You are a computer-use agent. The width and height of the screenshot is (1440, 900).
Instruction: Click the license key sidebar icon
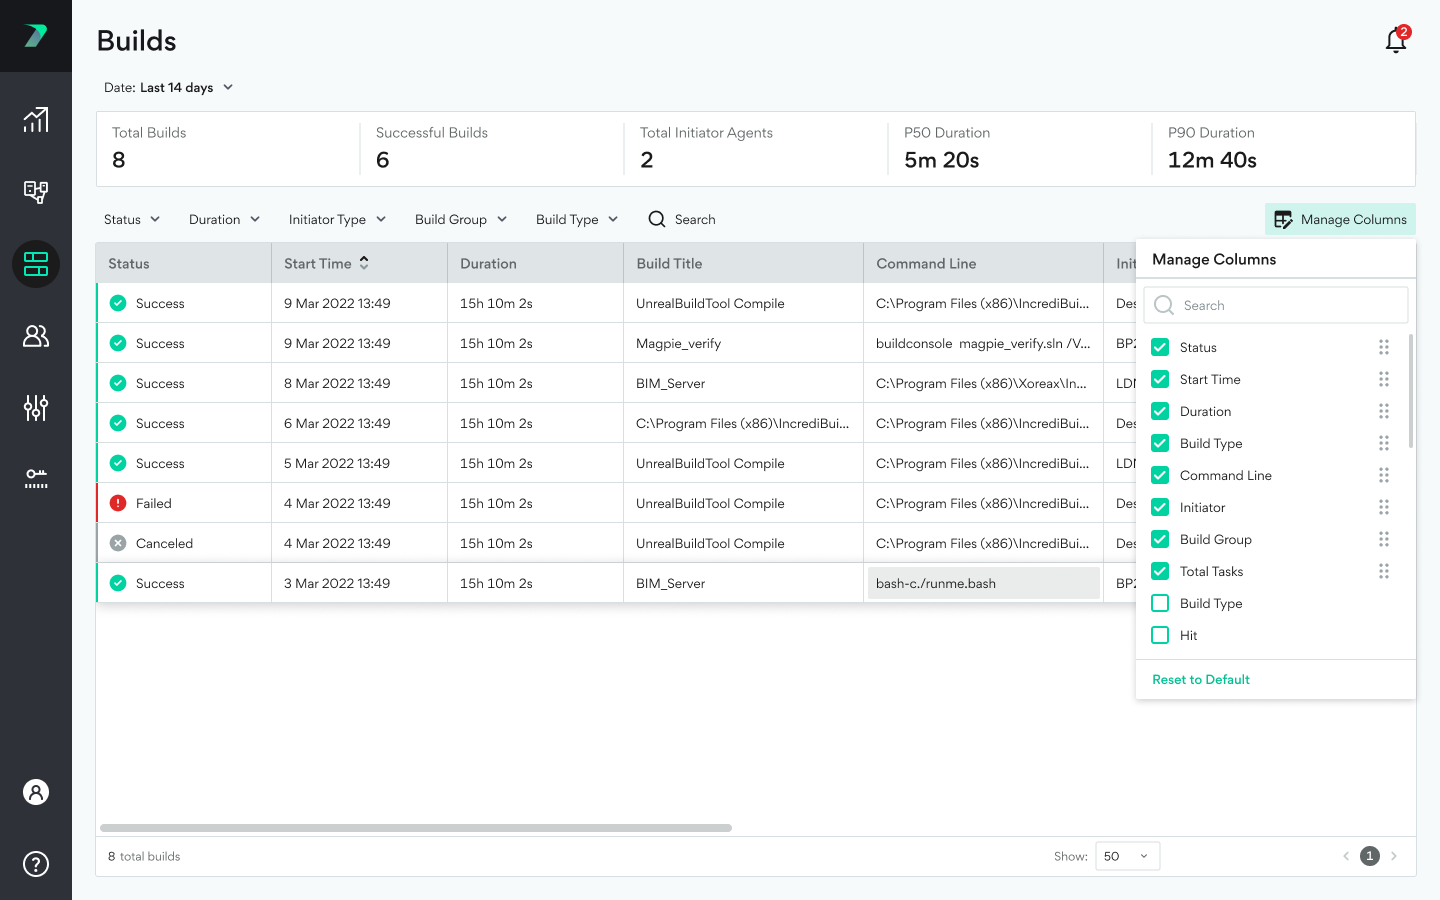pos(36,478)
